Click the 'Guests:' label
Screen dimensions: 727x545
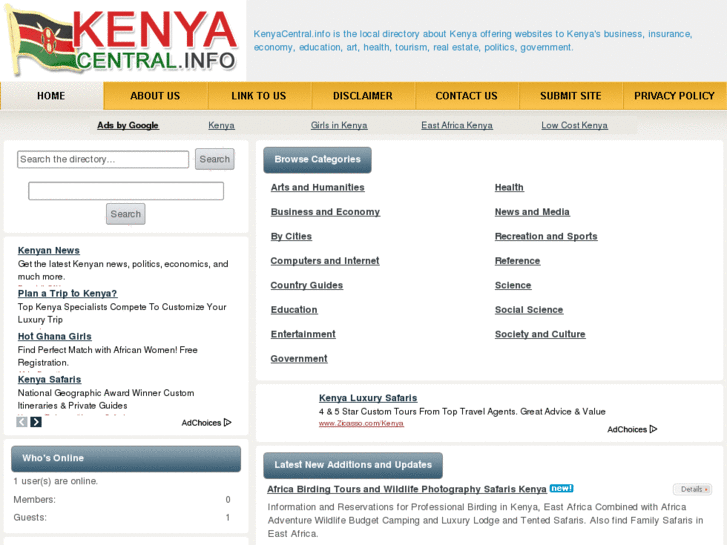coord(30,518)
